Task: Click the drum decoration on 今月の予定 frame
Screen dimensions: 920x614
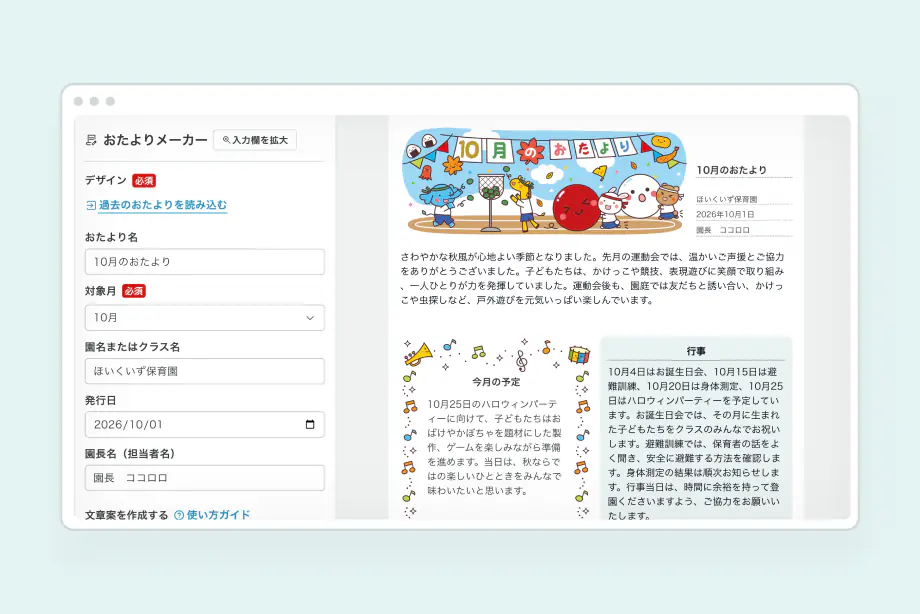Action: pos(579,354)
